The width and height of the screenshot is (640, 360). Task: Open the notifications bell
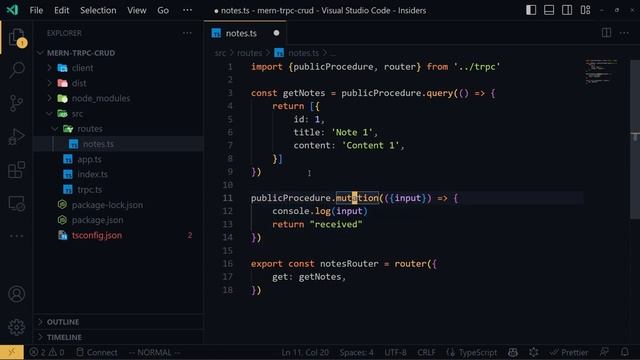pyautogui.click(x=624, y=352)
